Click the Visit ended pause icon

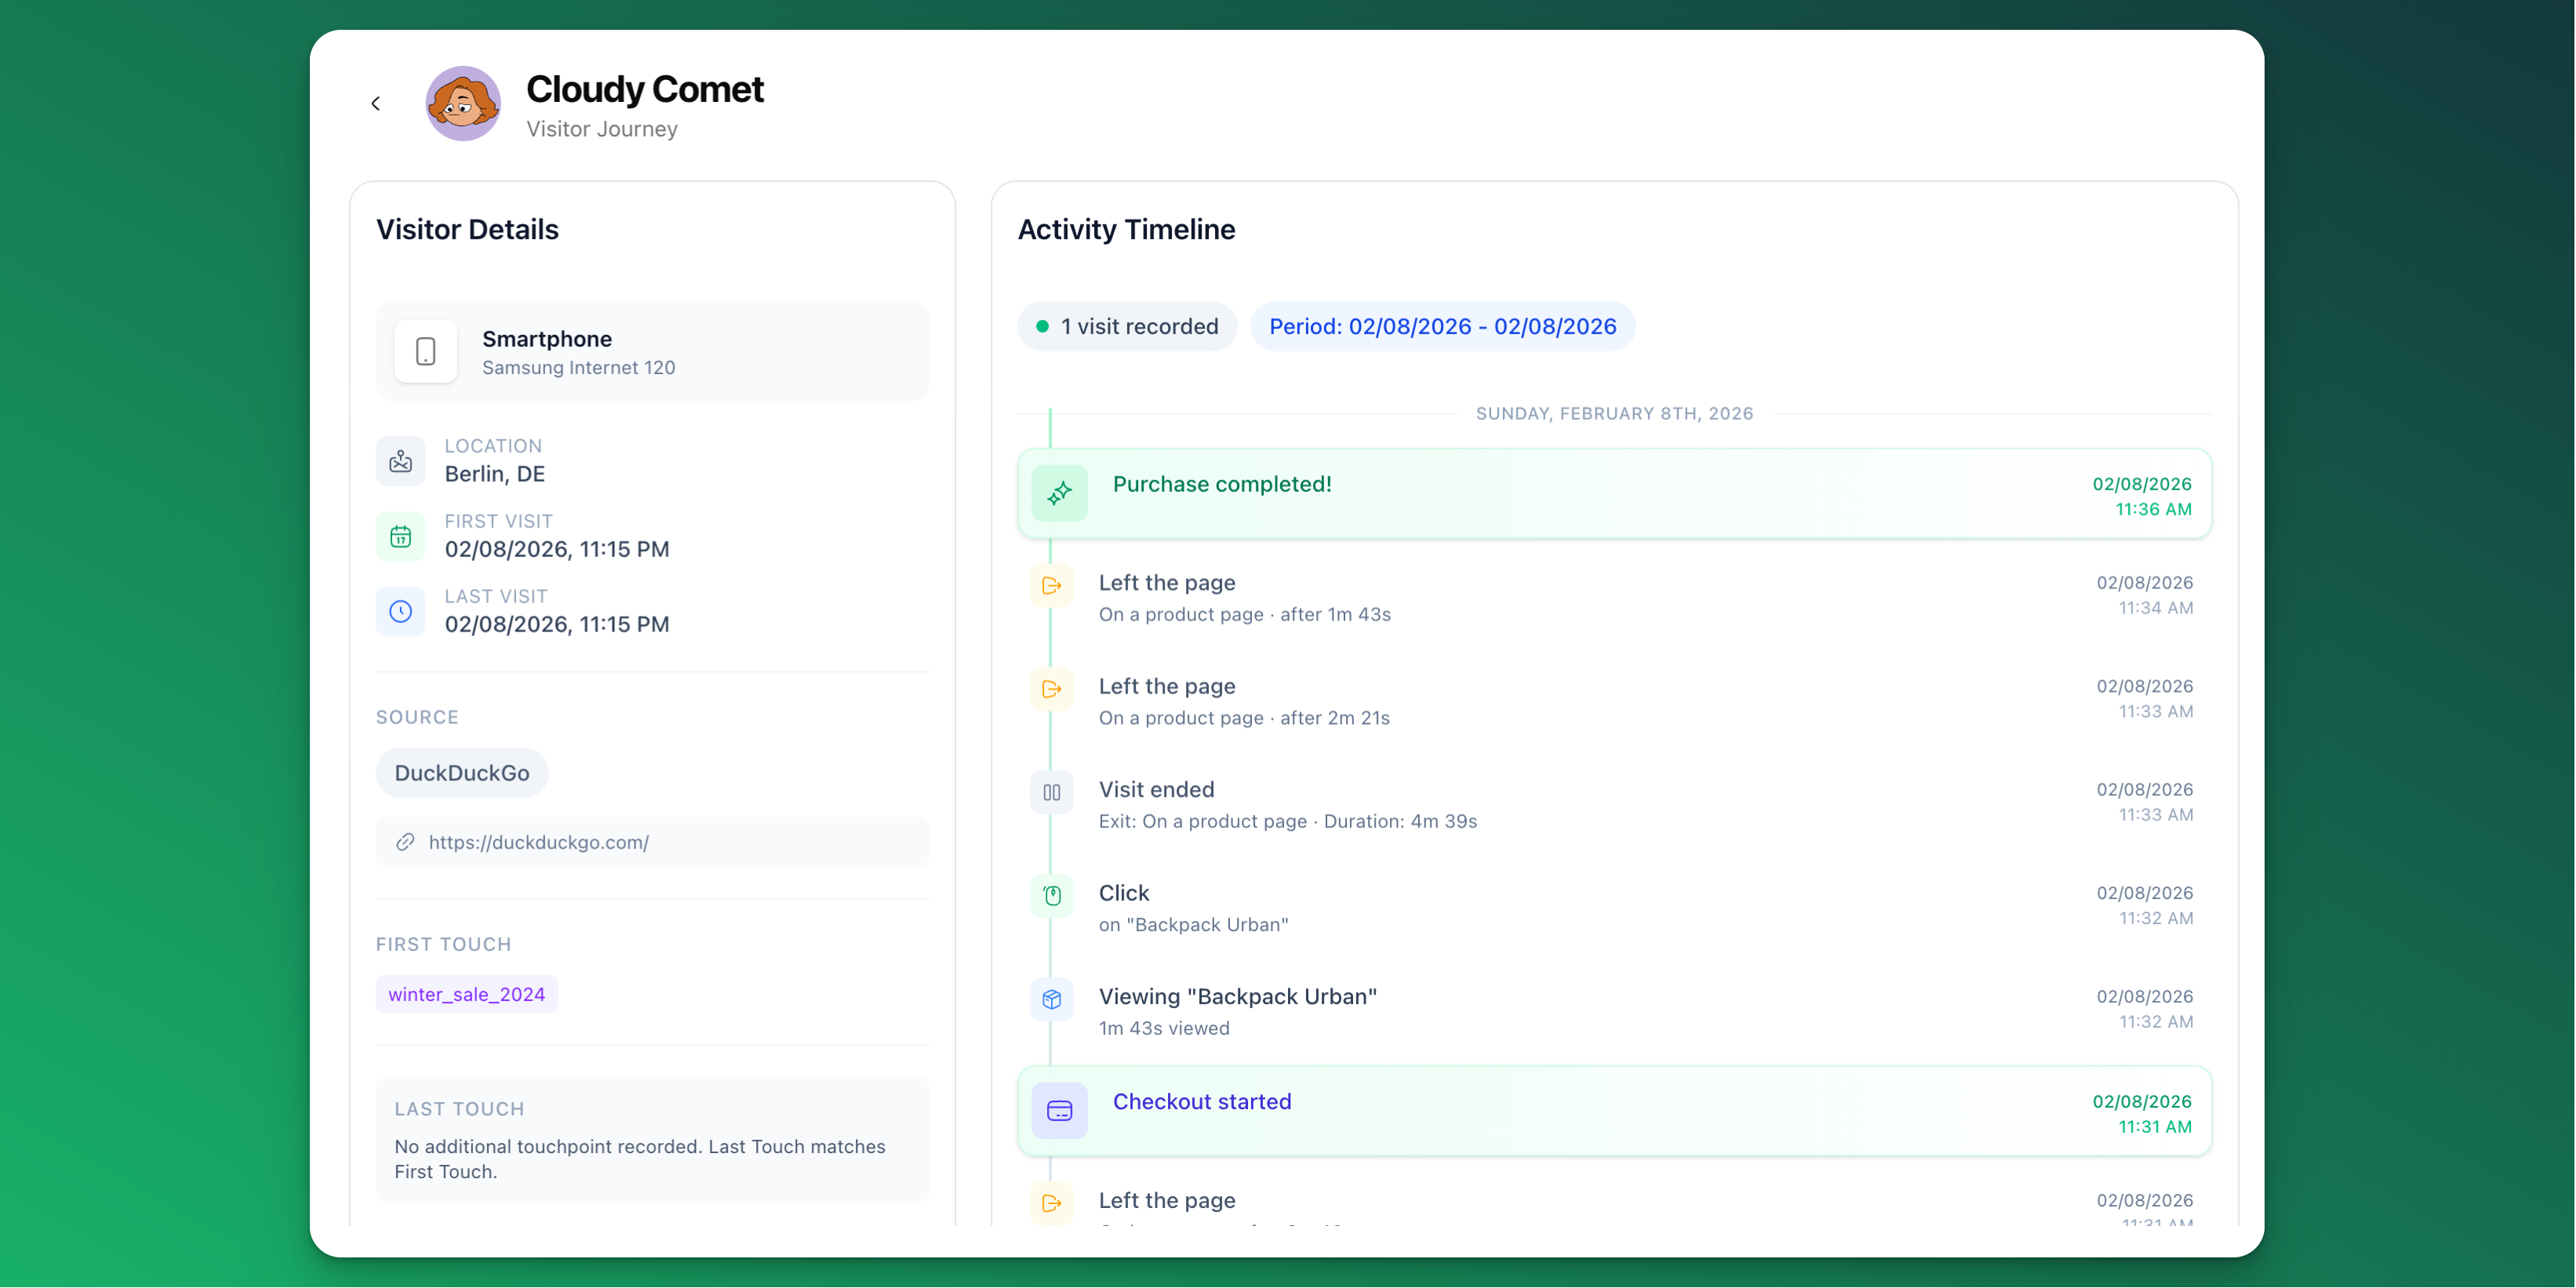click(x=1051, y=792)
